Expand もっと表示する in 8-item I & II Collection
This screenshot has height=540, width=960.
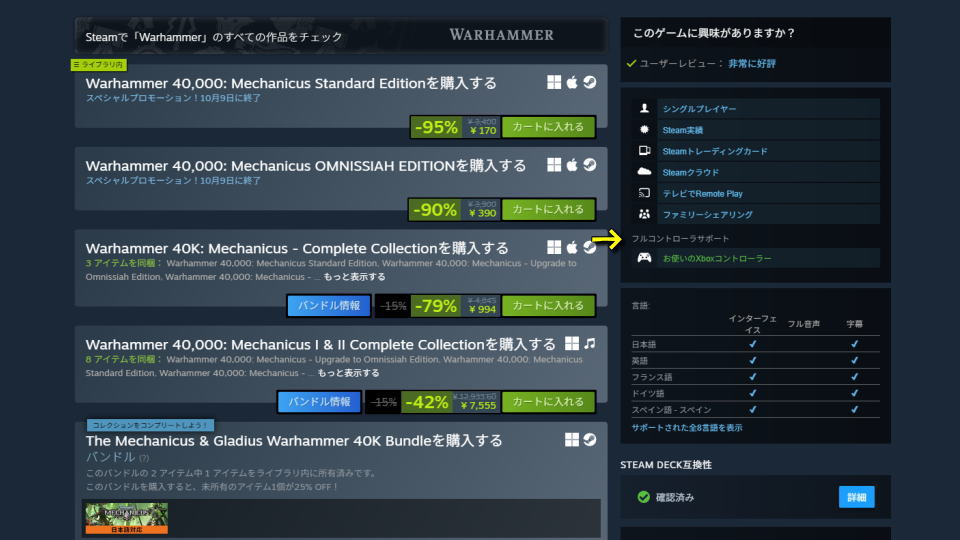(x=348, y=373)
